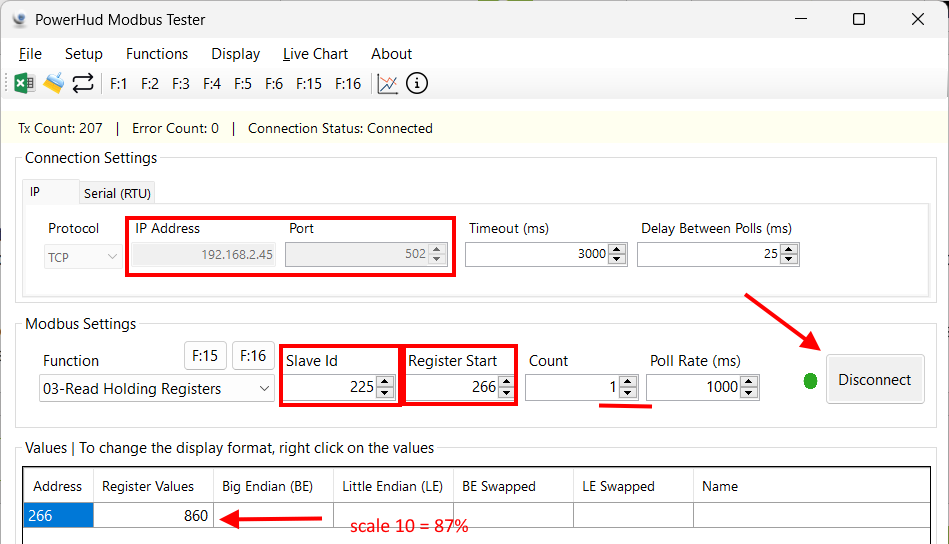
Task: Click the clear brush icon in toolbar
Action: pyautogui.click(x=53, y=84)
